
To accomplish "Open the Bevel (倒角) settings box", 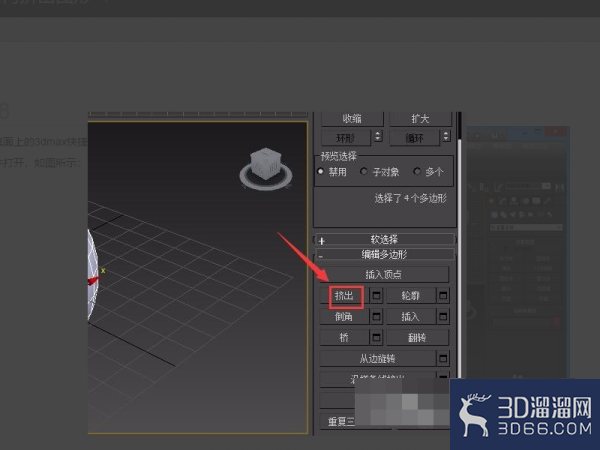I will [377, 316].
